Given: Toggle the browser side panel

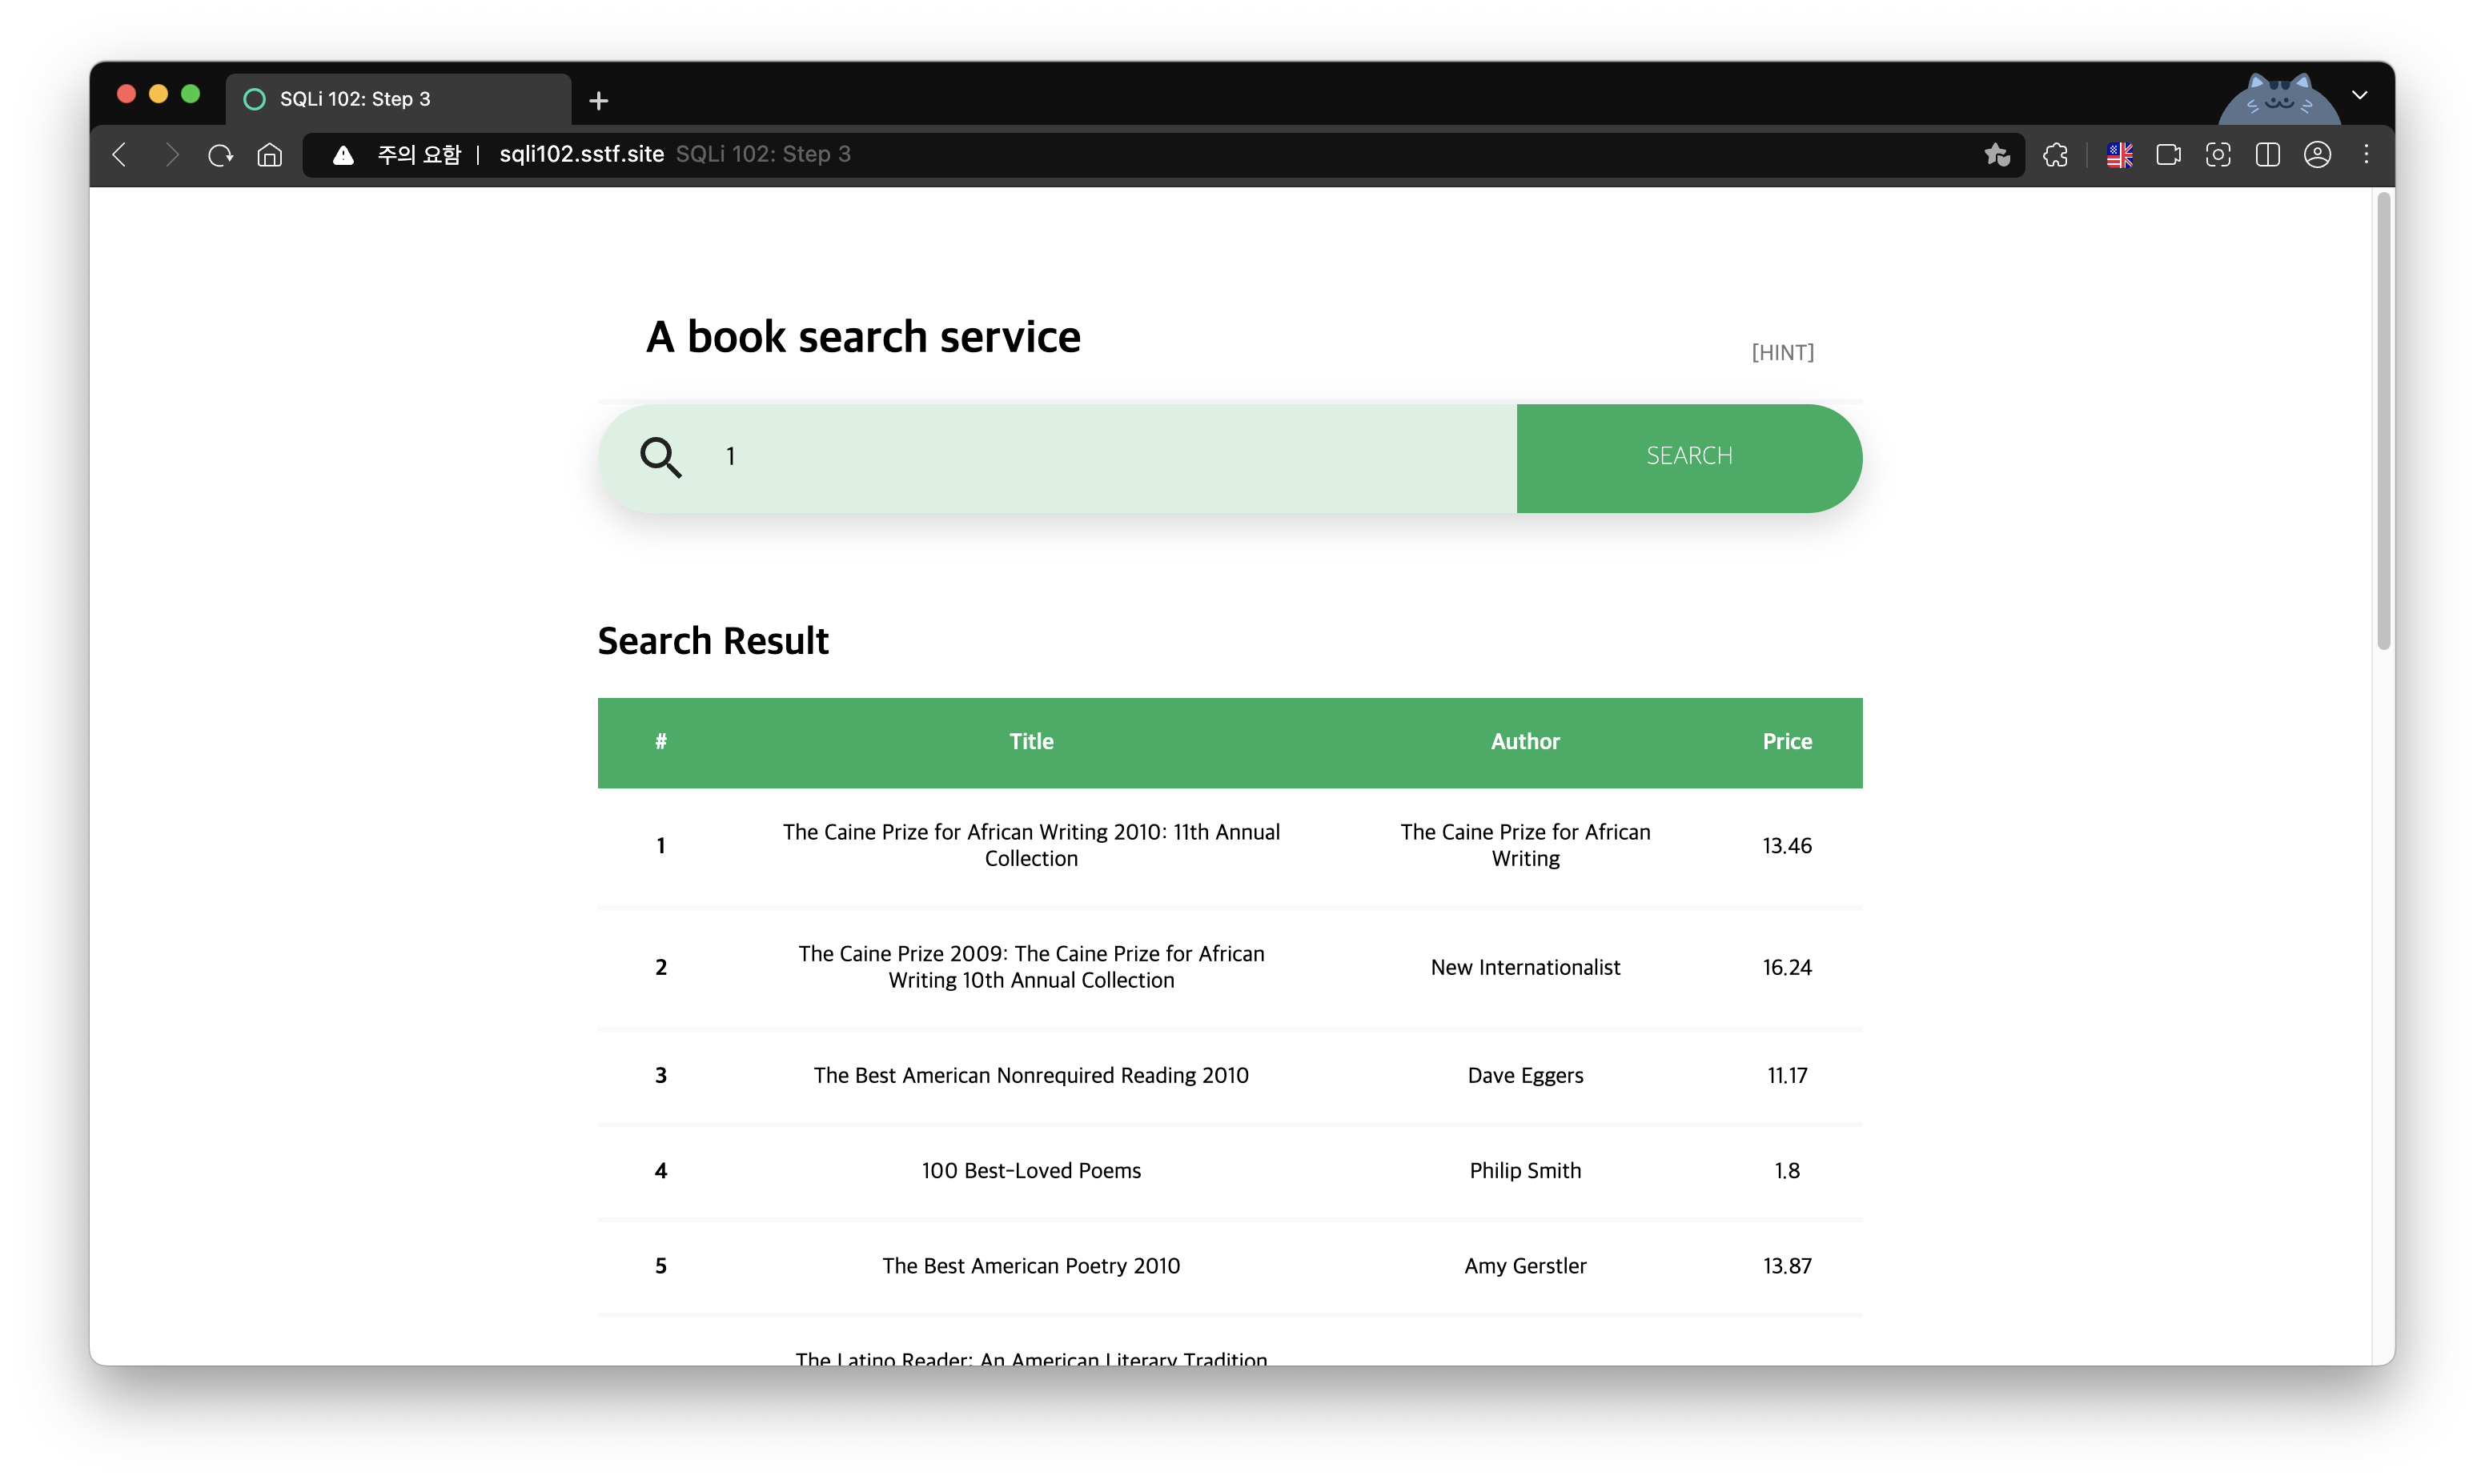Looking at the screenshot, I should (x=2267, y=154).
